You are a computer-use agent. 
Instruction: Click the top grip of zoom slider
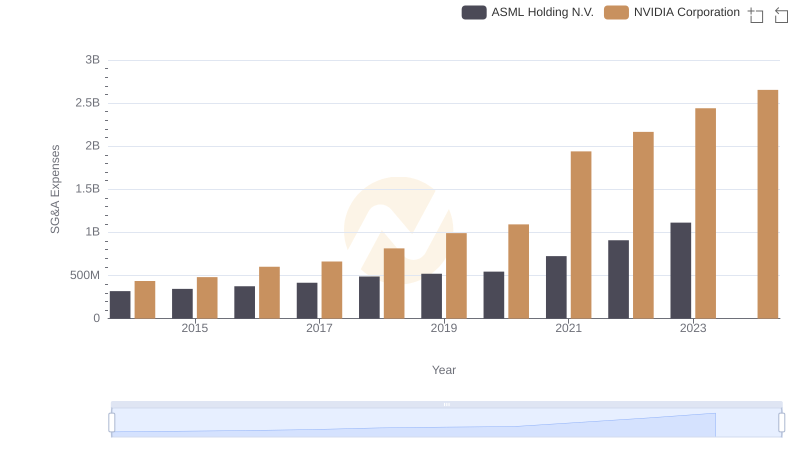click(446, 404)
